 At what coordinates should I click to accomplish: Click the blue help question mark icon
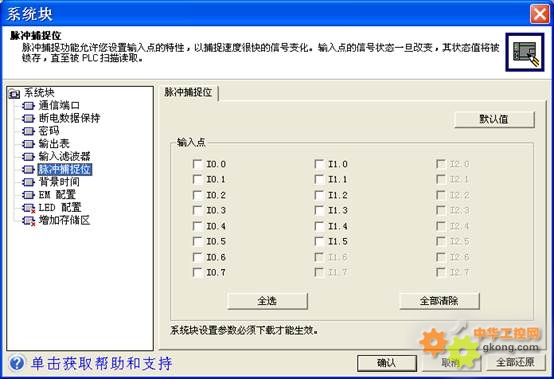(x=17, y=363)
